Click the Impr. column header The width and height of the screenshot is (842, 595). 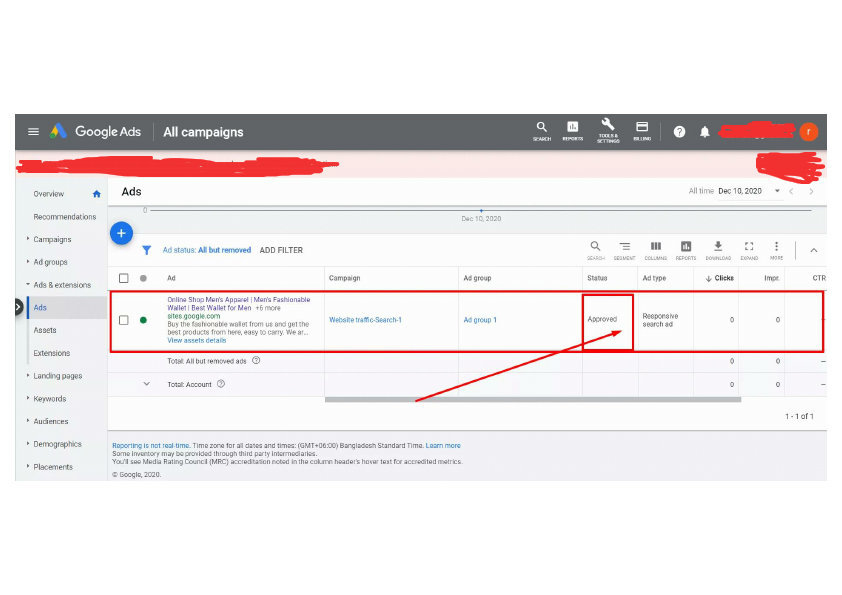coord(772,278)
